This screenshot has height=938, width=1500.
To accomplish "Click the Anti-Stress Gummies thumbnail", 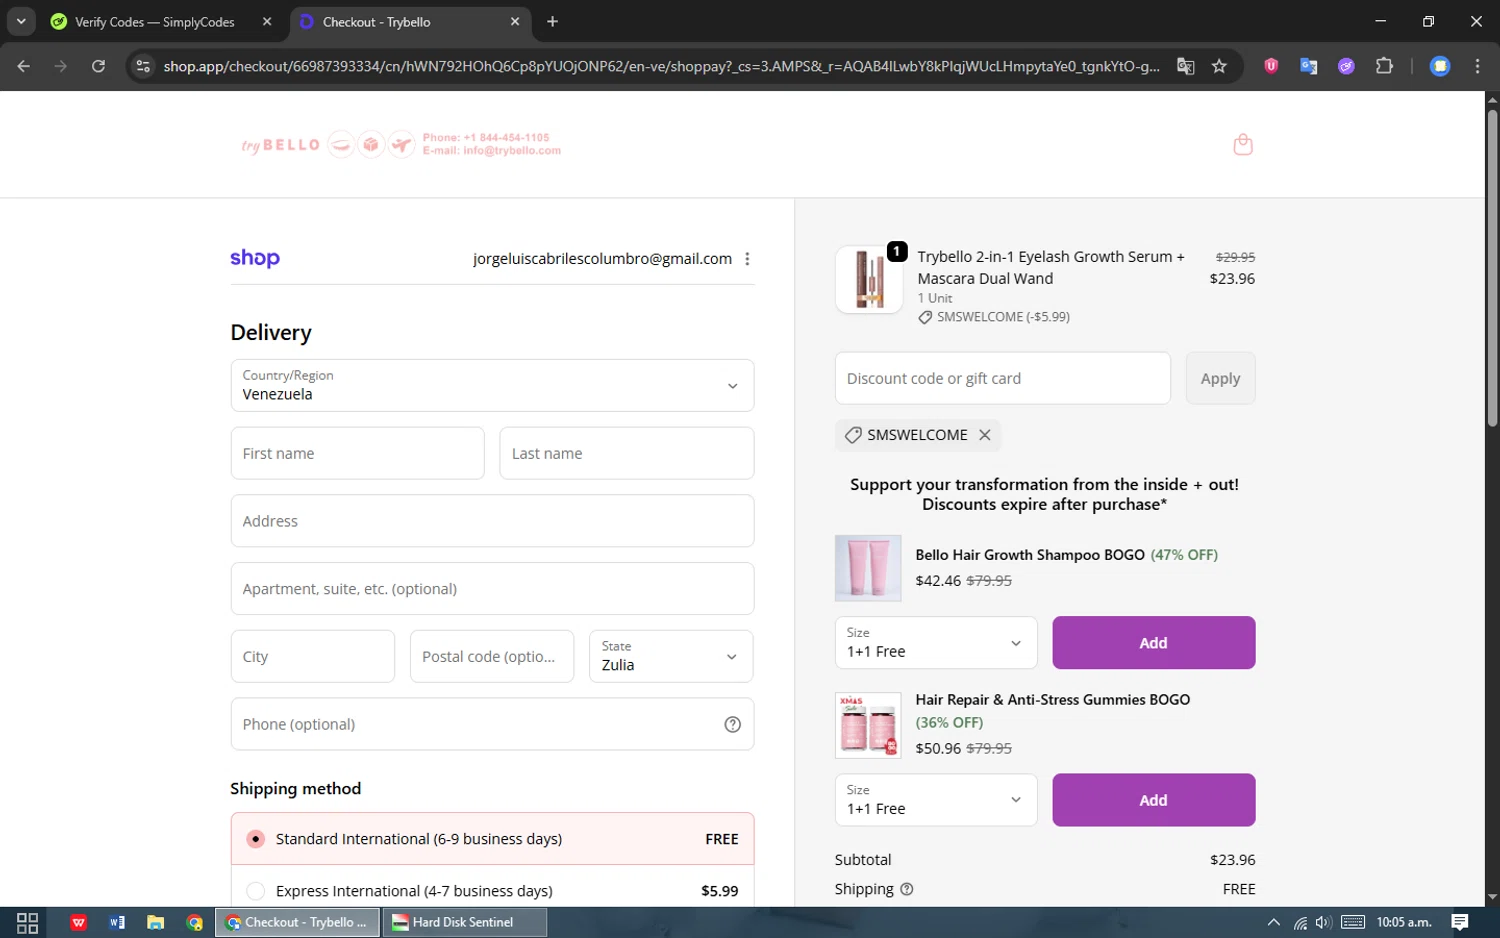I will 868,725.
